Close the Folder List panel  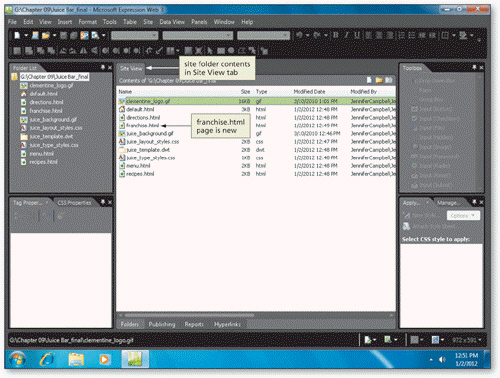pos(110,67)
